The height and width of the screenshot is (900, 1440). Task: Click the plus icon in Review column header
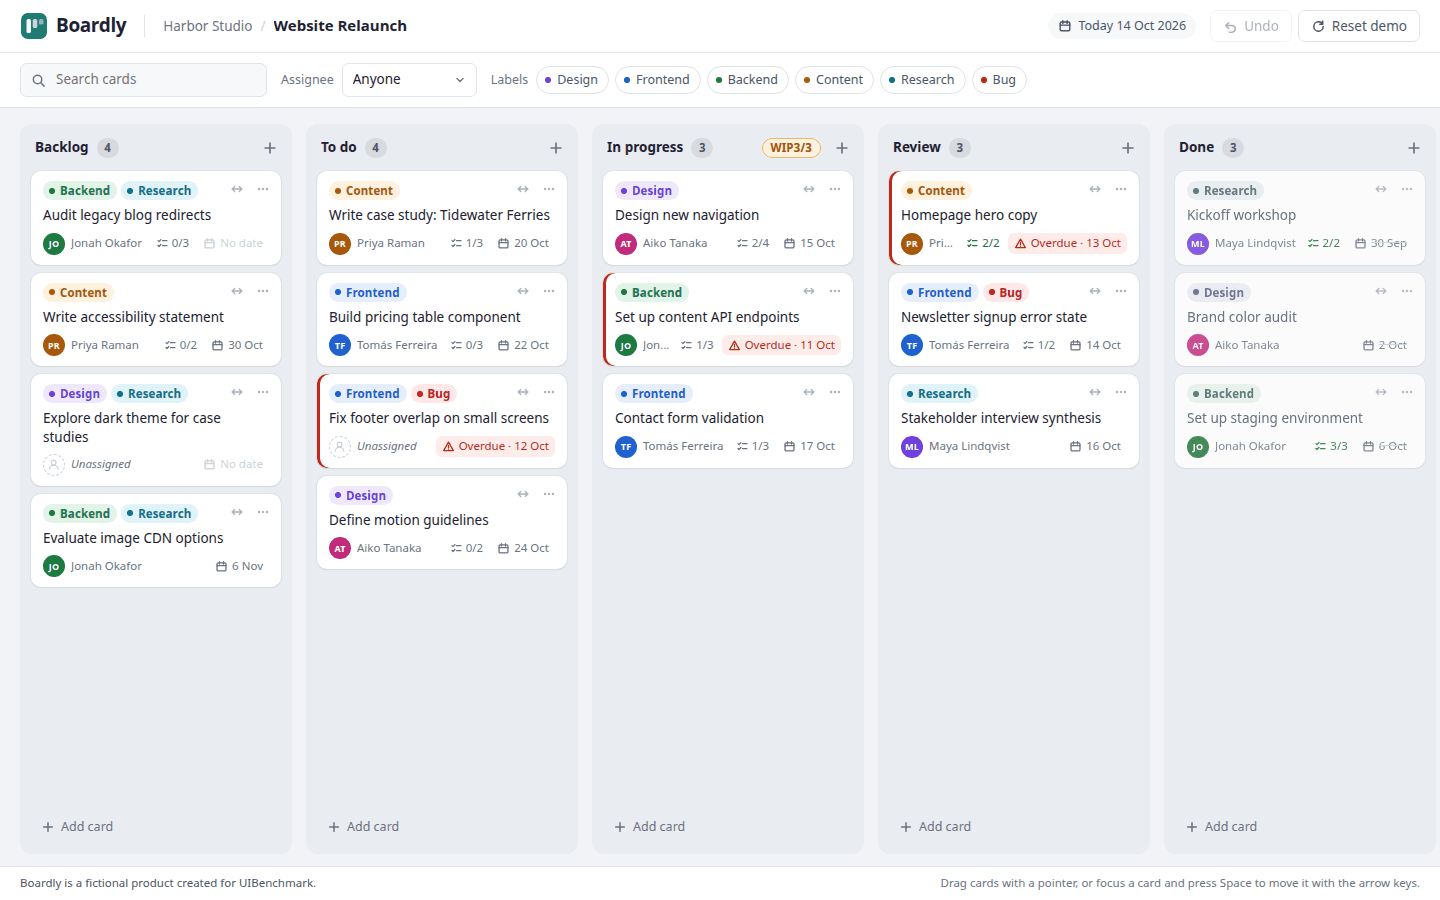coord(1128,148)
